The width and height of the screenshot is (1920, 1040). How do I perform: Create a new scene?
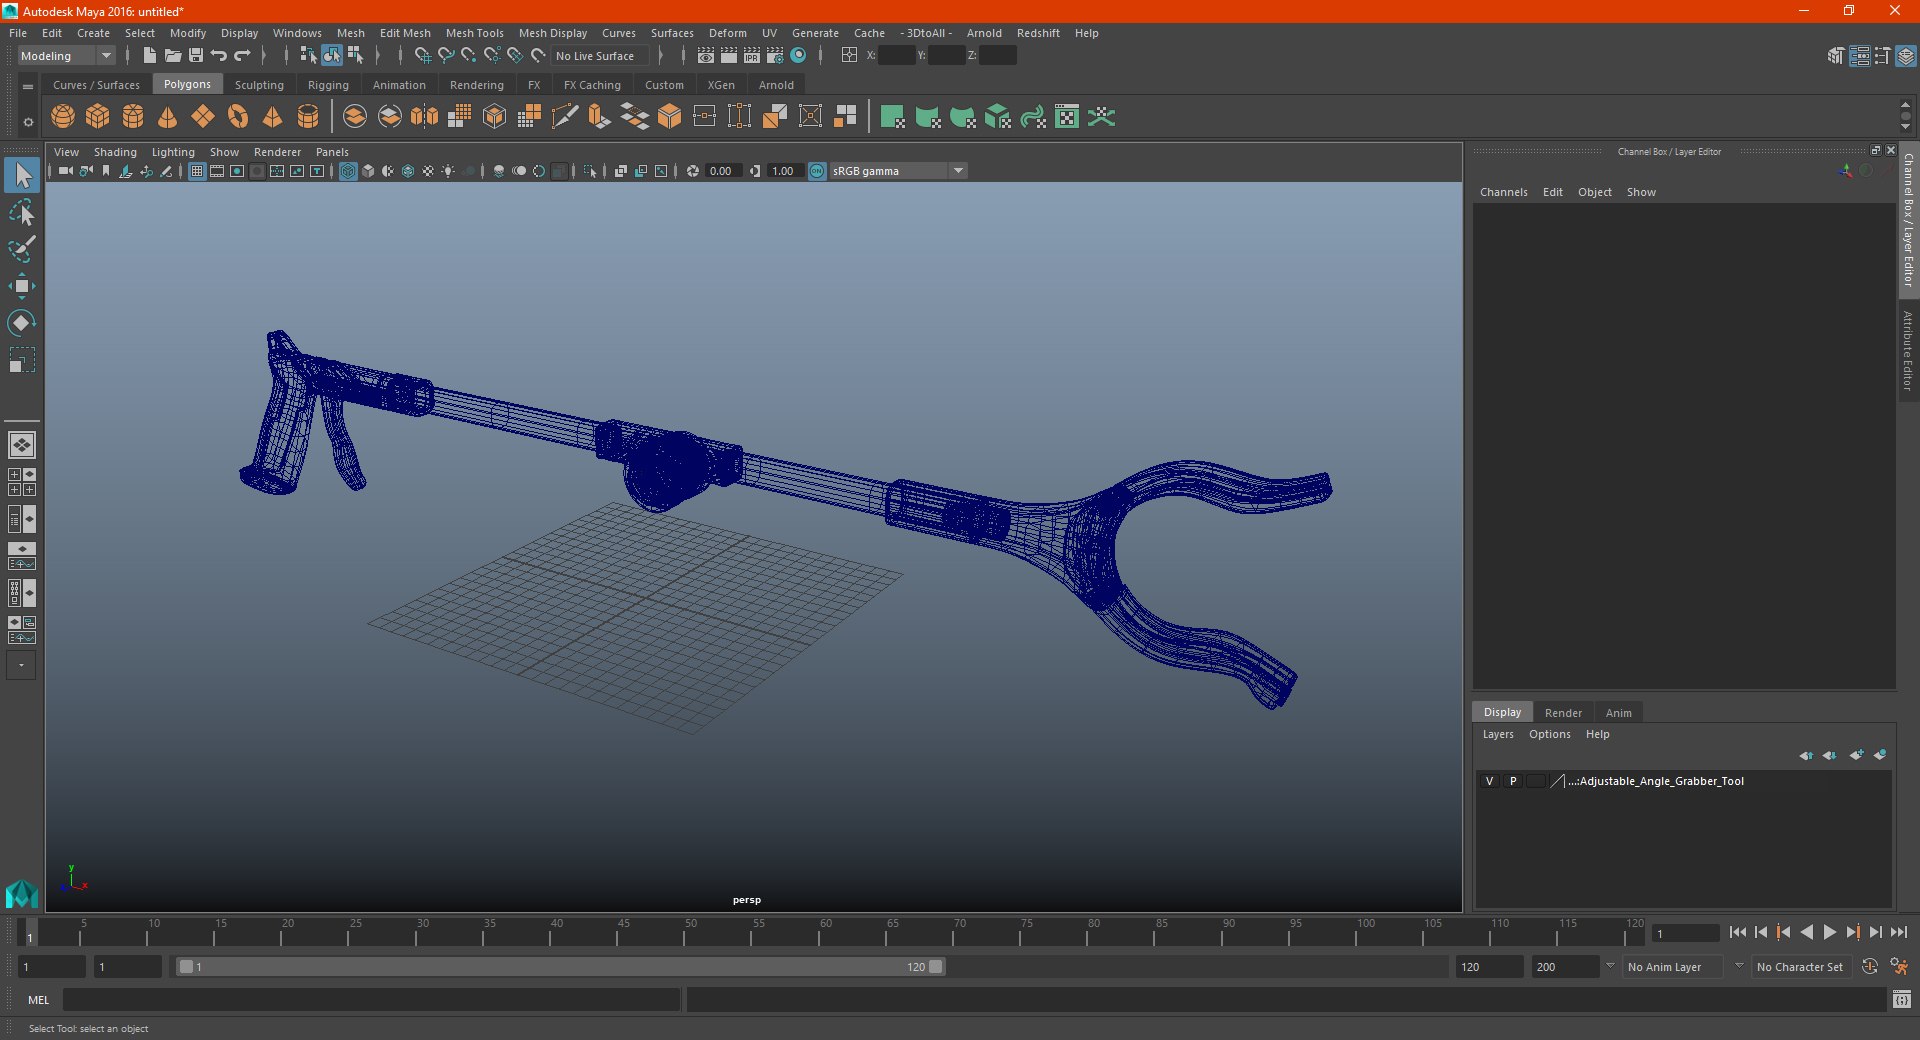tap(150, 56)
